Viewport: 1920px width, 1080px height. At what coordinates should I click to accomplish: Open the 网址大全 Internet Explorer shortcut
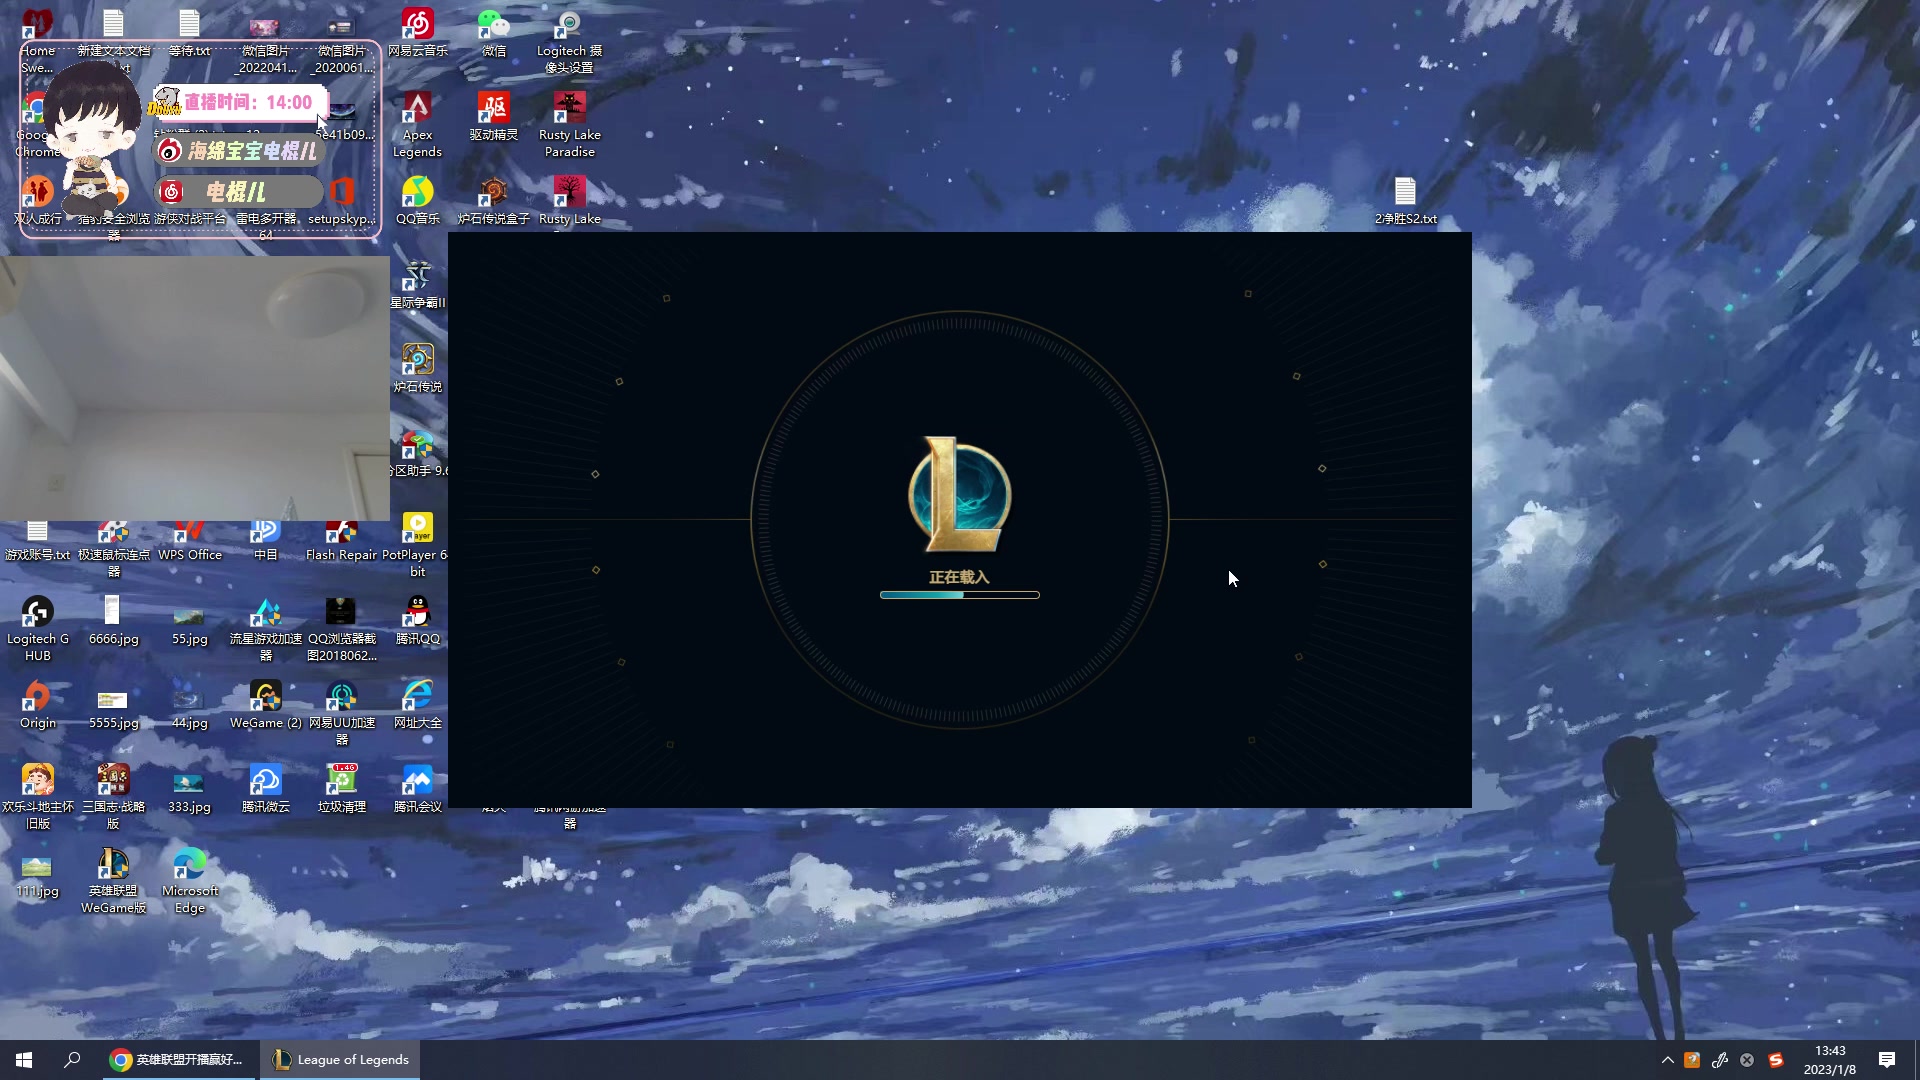pos(418,705)
